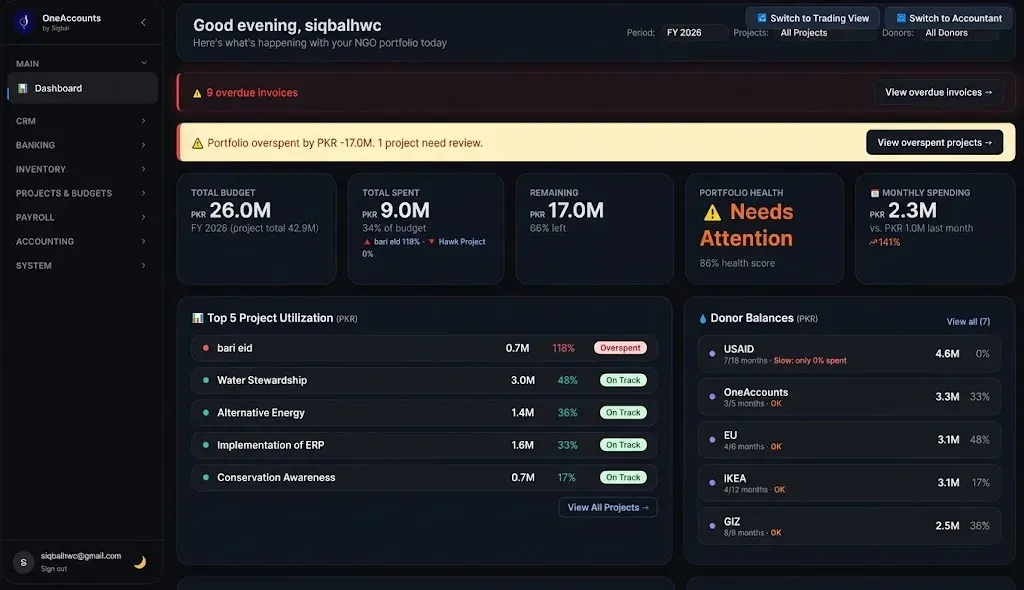The height and width of the screenshot is (590, 1024).
Task: Click the 86% health score text
Action: pos(737,263)
